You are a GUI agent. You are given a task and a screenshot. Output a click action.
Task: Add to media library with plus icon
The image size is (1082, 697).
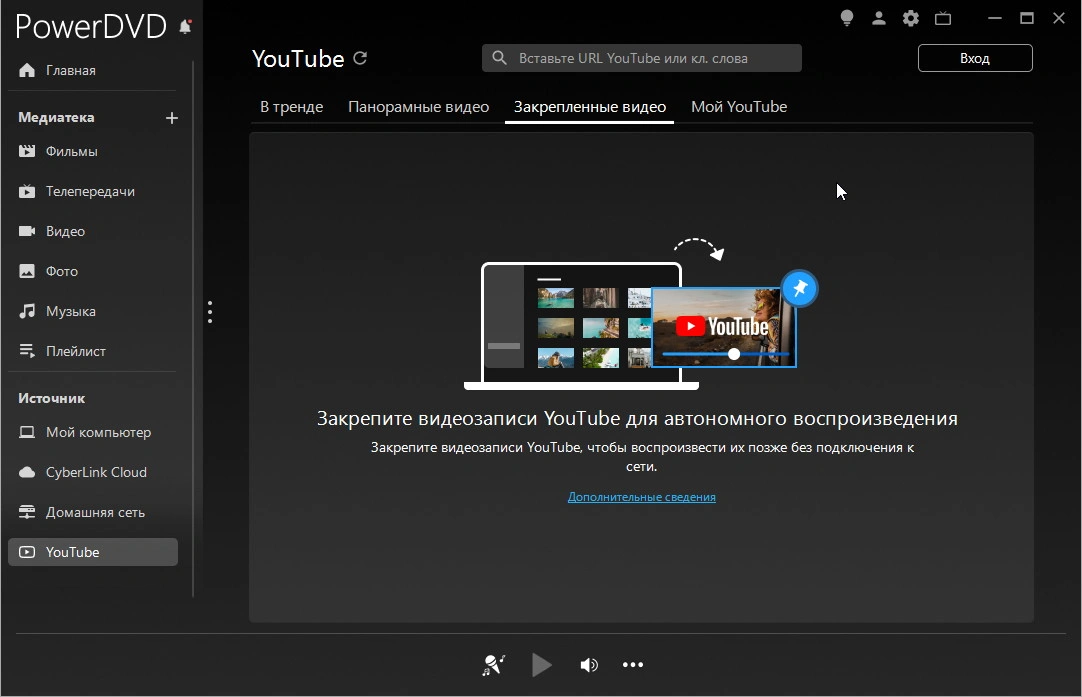[172, 118]
